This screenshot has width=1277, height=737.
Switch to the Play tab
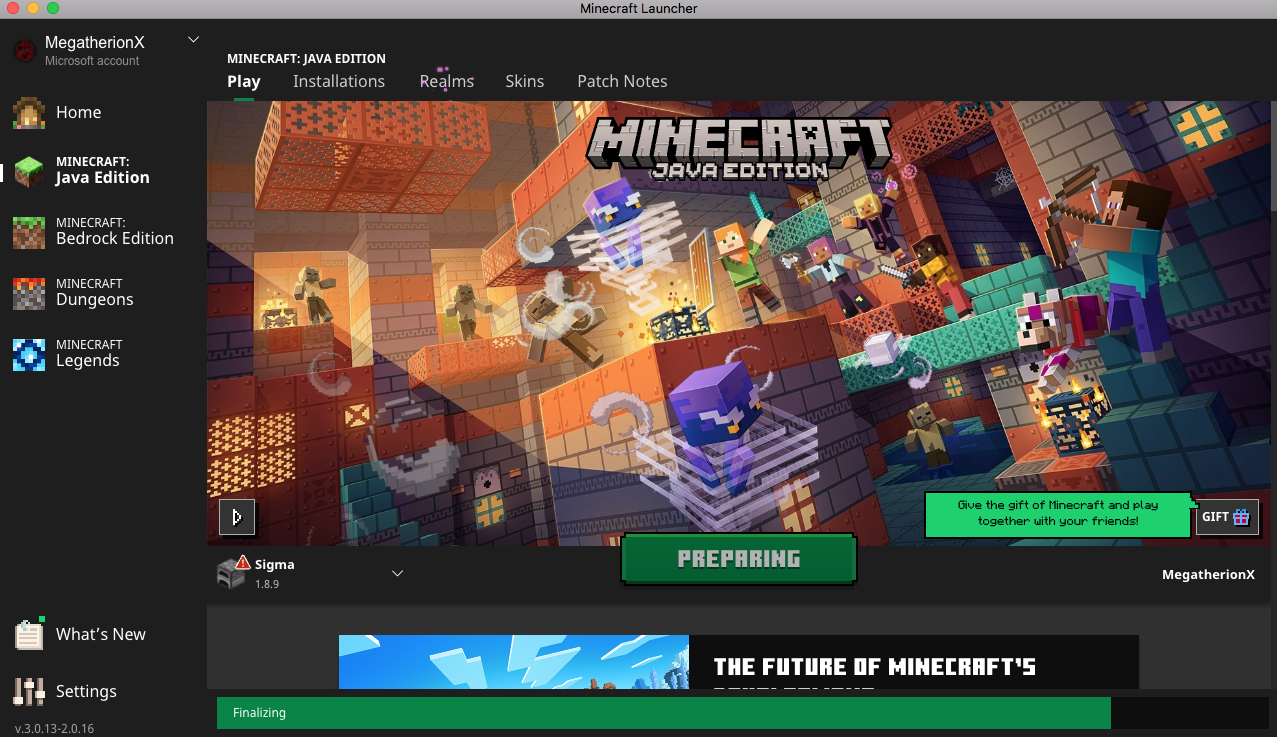[244, 81]
